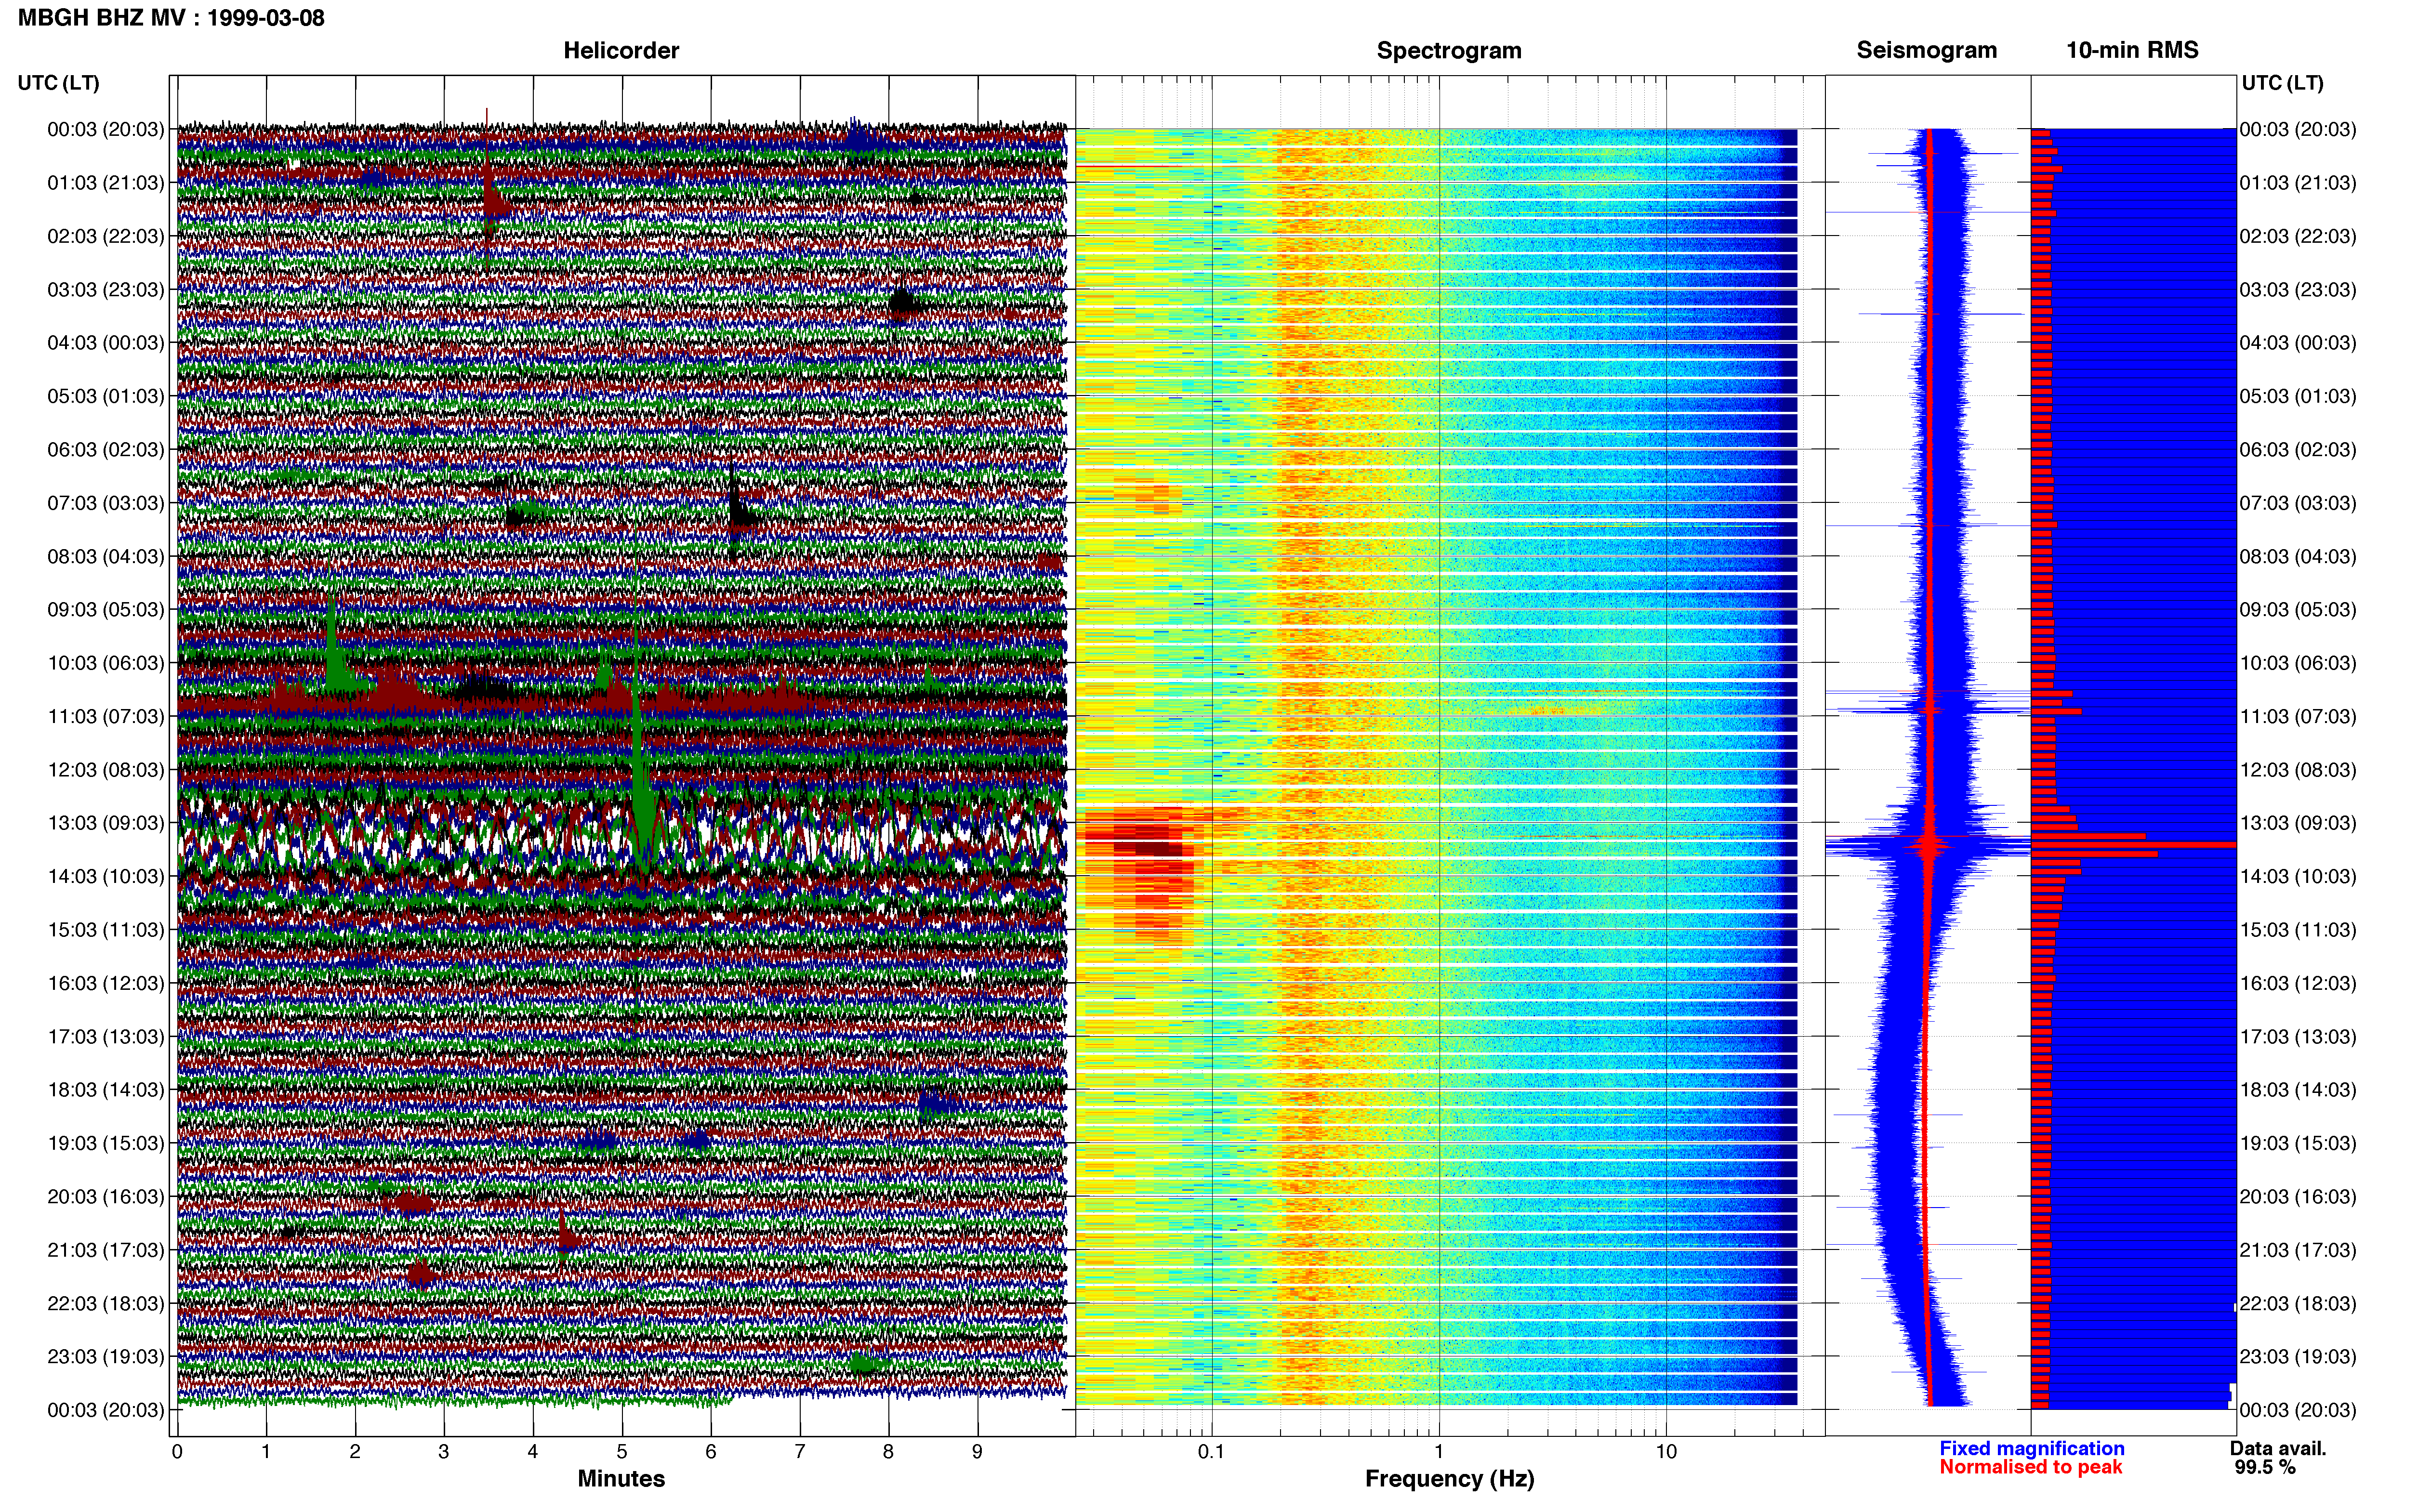The image size is (2418, 1512).
Task: Click the title 'MBGH BHZ MV : 1999-03-08'
Action: pos(171,18)
